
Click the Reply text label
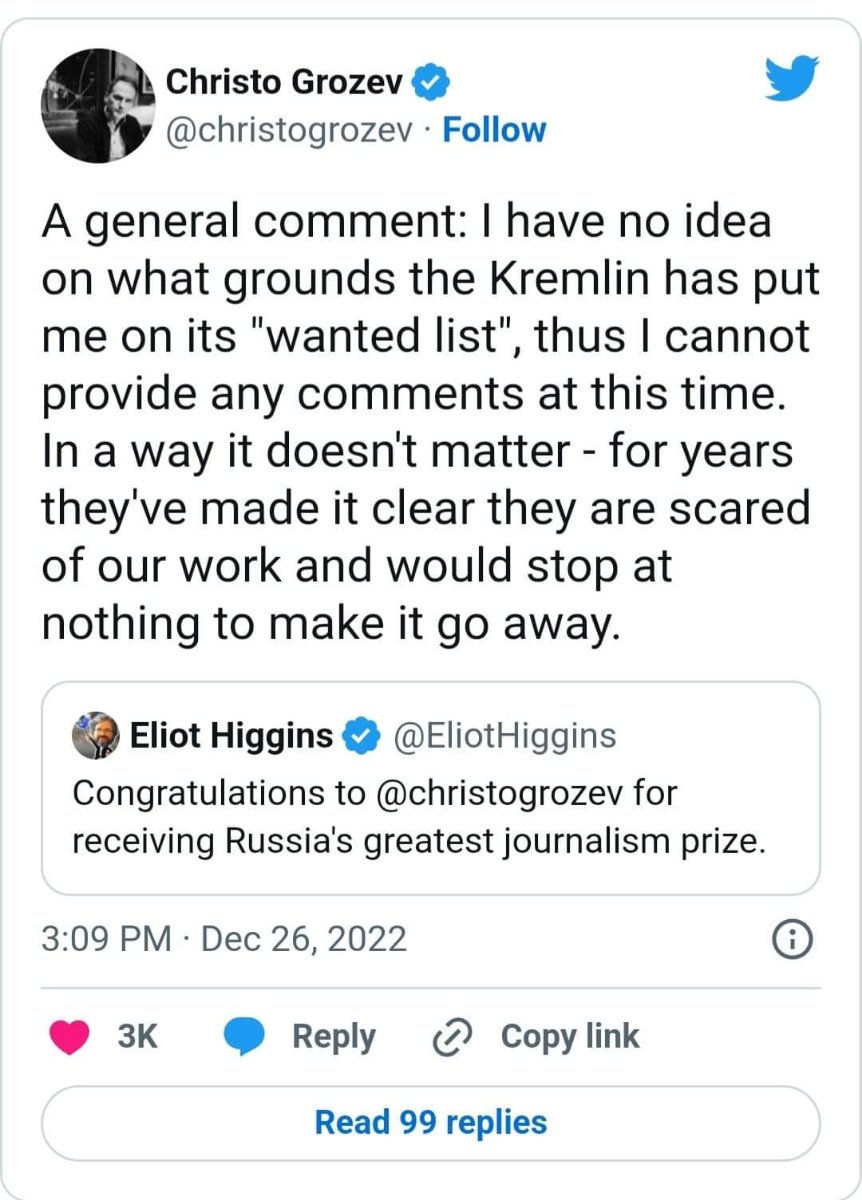[x=333, y=1037]
